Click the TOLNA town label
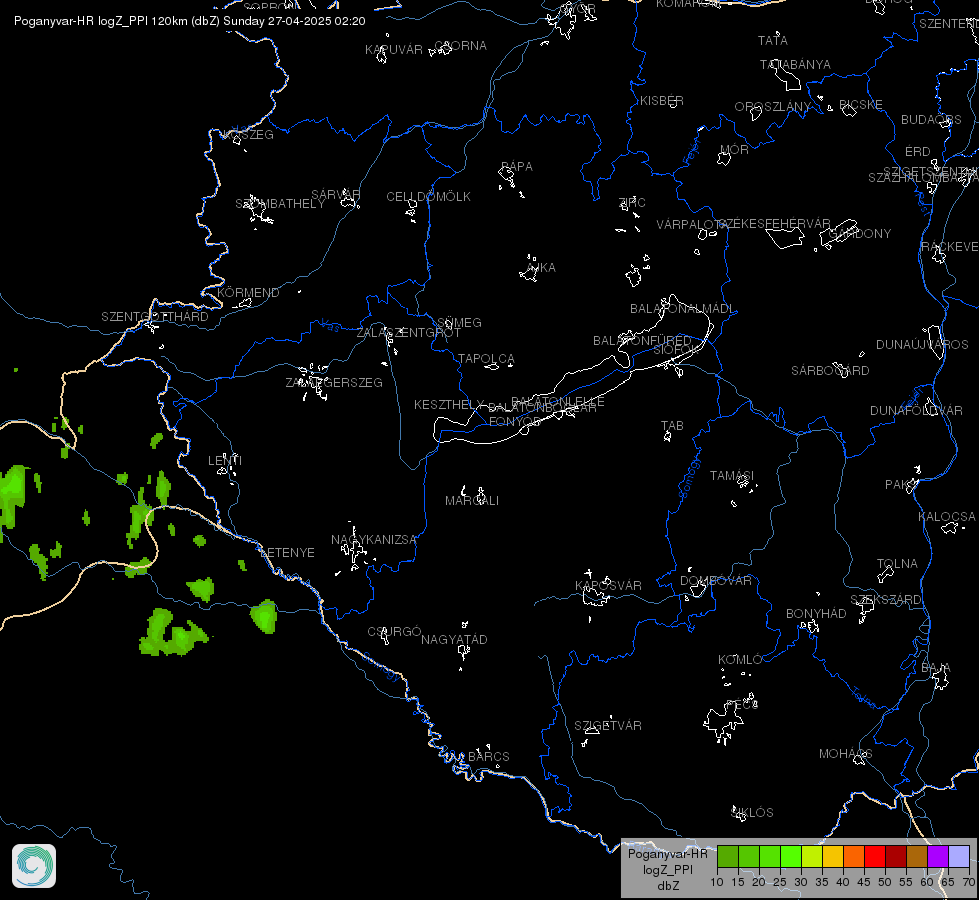This screenshot has height=900, width=979. pos(897,564)
